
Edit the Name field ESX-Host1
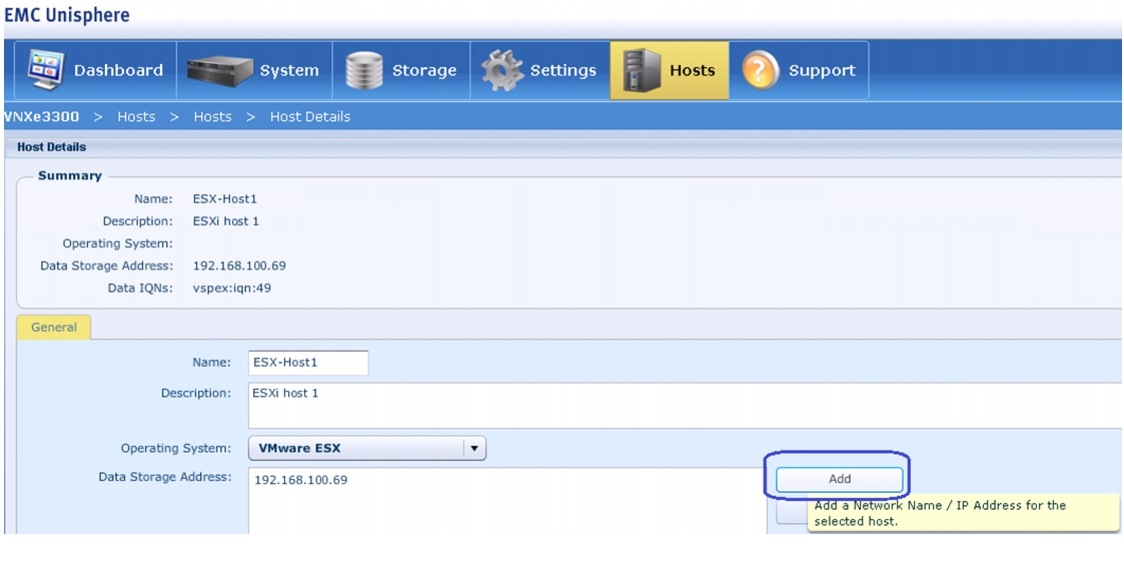coord(308,362)
